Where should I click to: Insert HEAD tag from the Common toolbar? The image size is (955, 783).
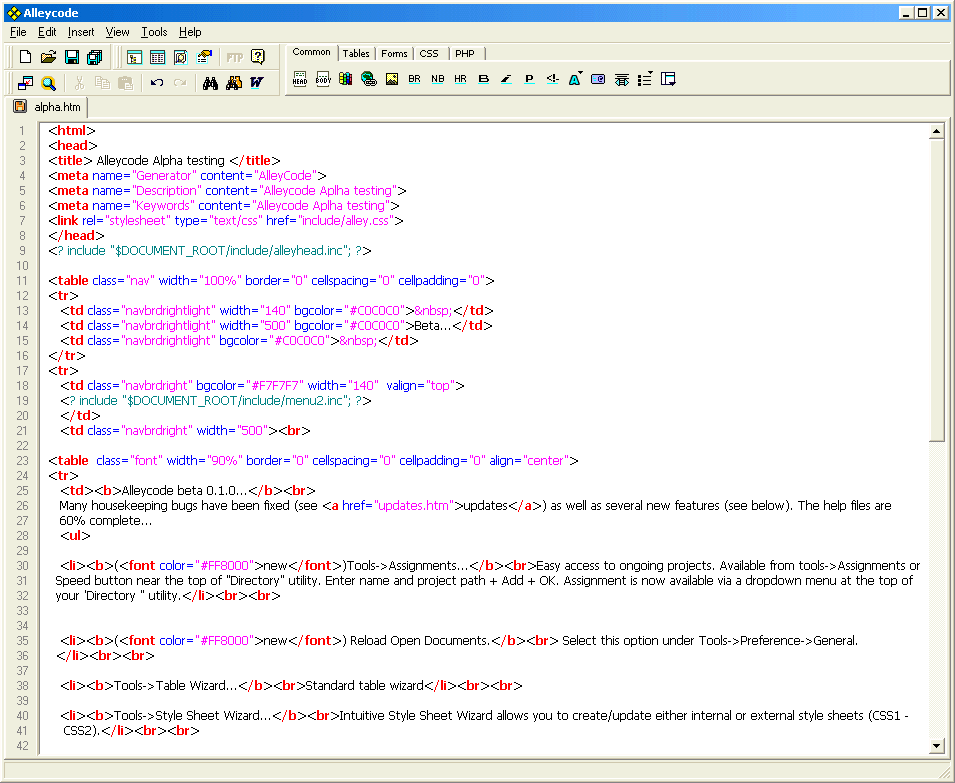pos(300,79)
